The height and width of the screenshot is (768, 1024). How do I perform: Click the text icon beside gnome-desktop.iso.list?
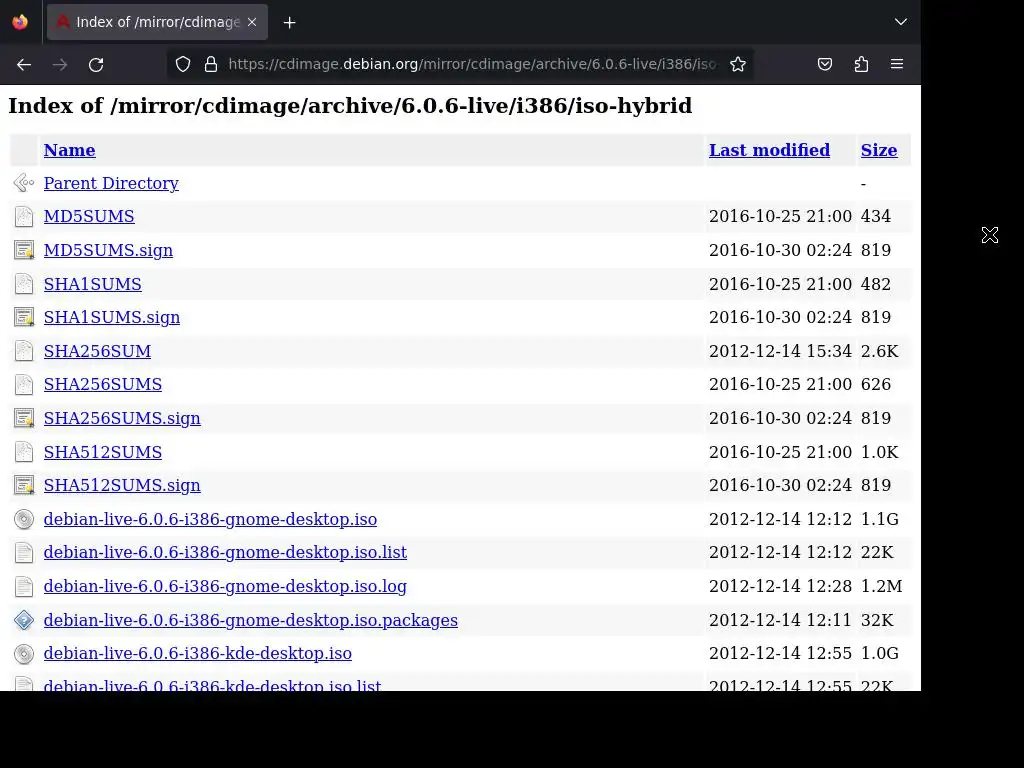pos(24,552)
